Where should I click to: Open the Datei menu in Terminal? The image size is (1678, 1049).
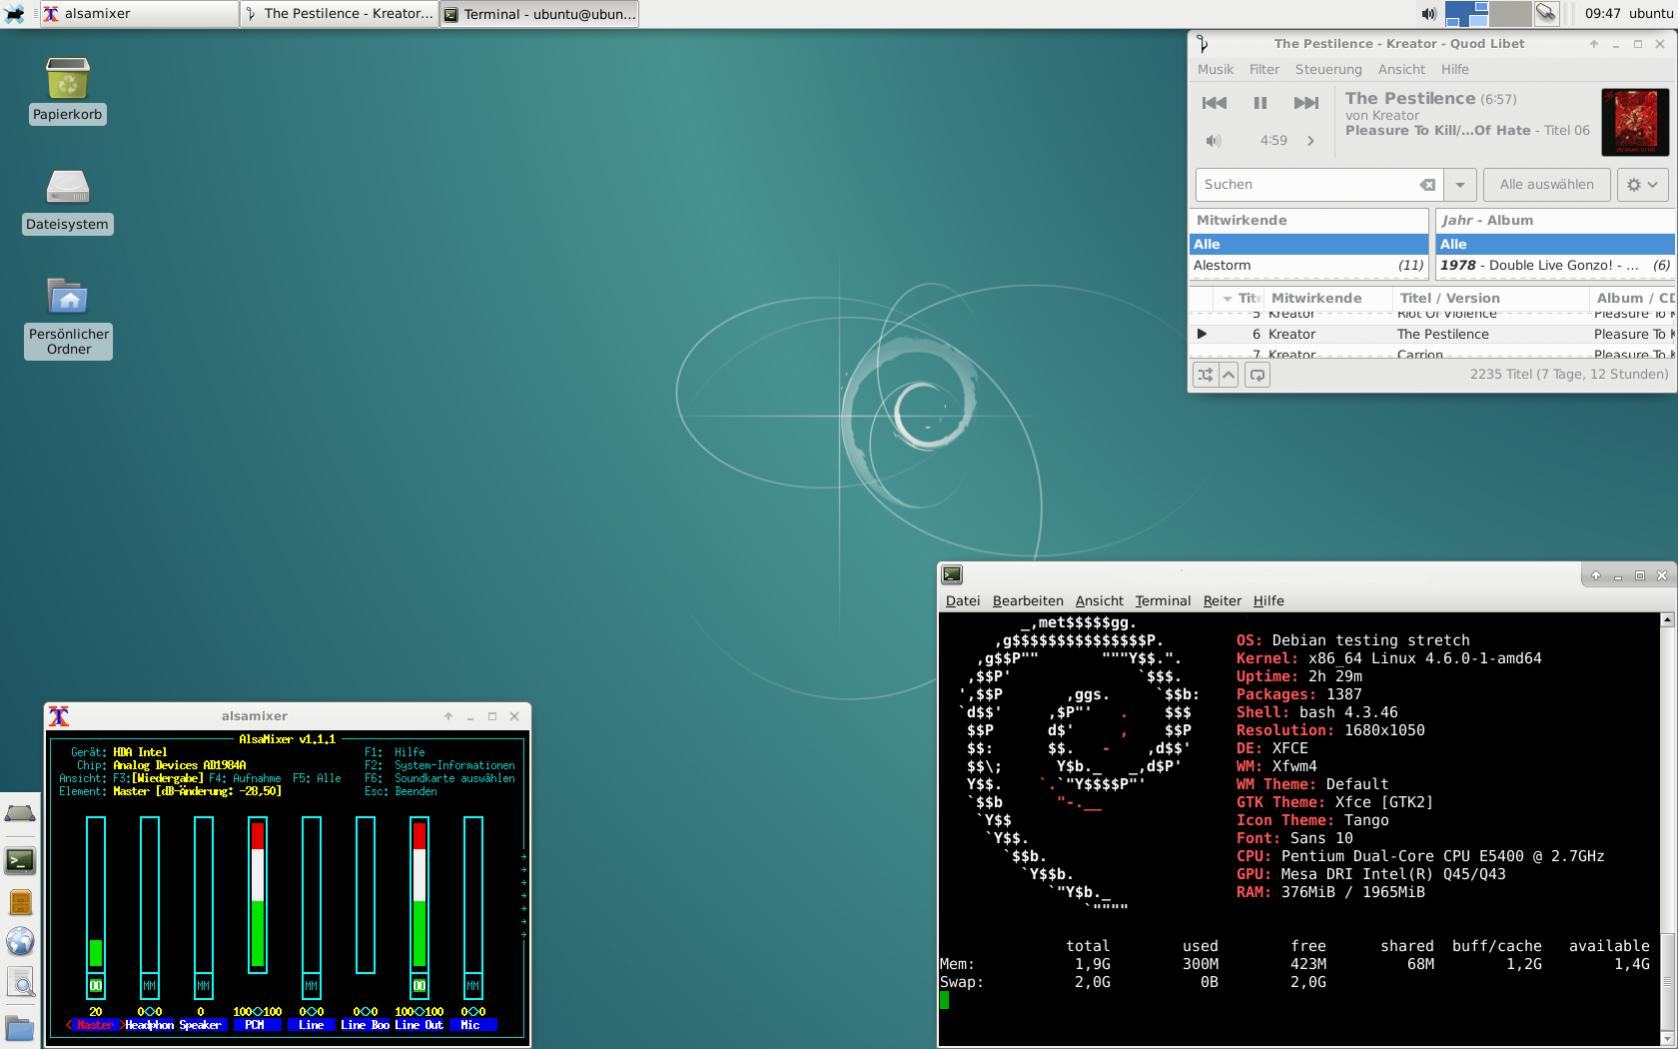click(962, 601)
